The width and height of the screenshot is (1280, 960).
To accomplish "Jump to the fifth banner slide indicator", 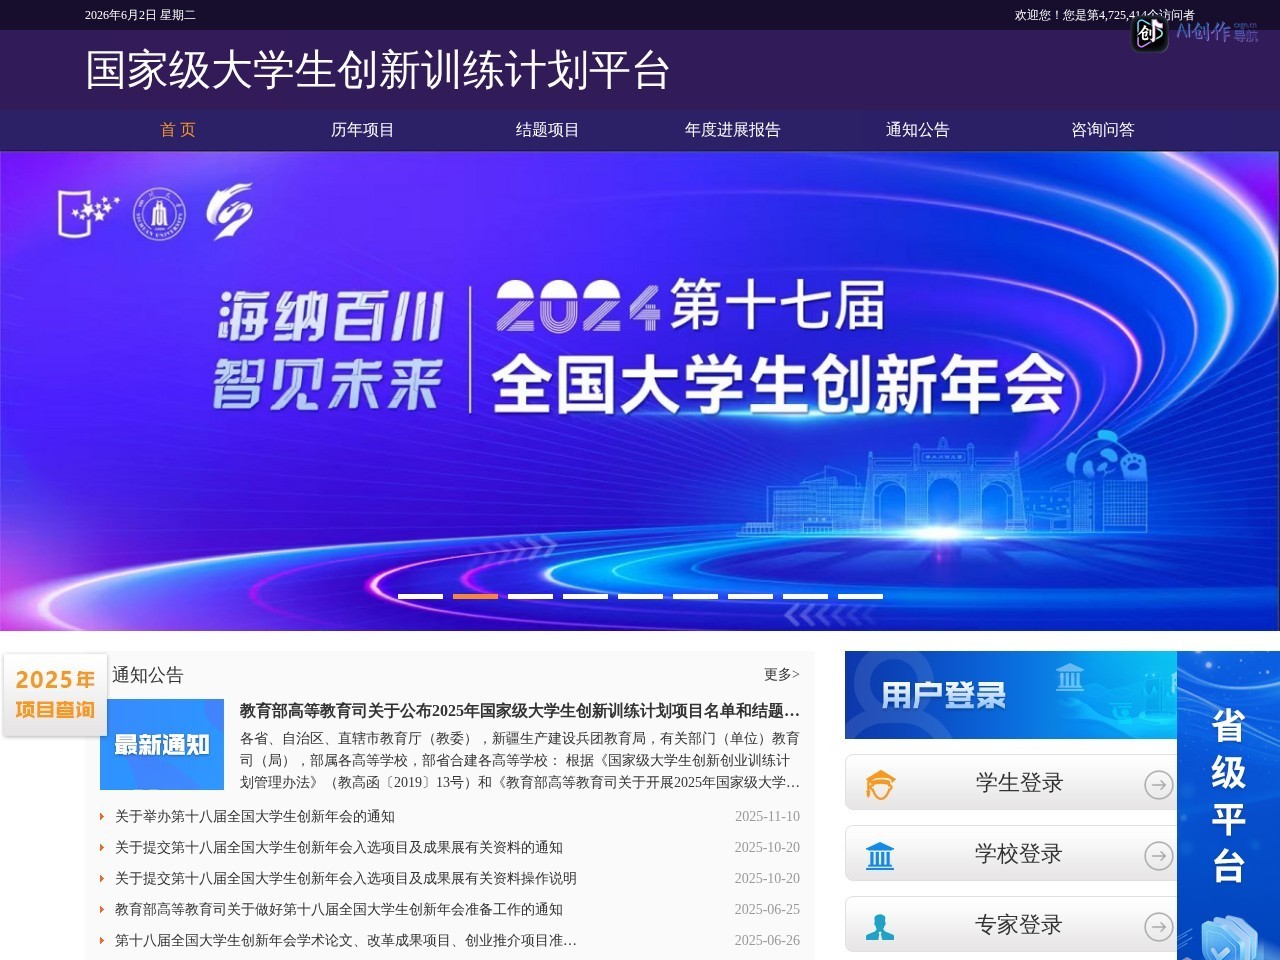I will click(640, 596).
